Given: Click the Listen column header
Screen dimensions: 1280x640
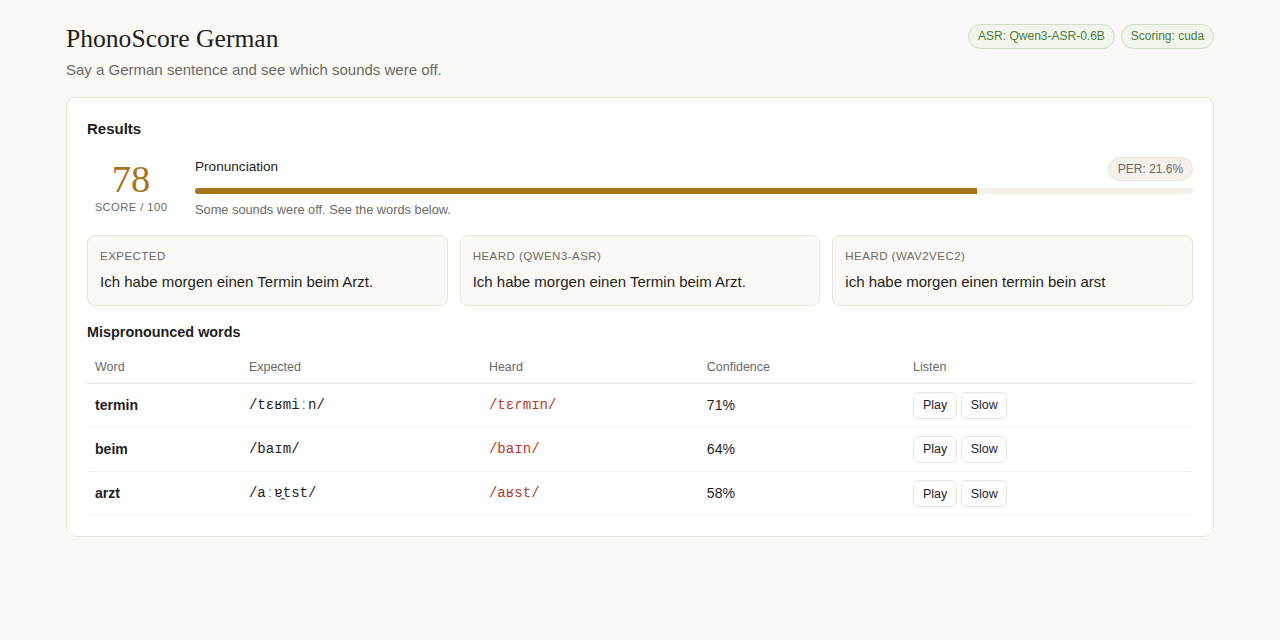Looking at the screenshot, I should coord(930,367).
